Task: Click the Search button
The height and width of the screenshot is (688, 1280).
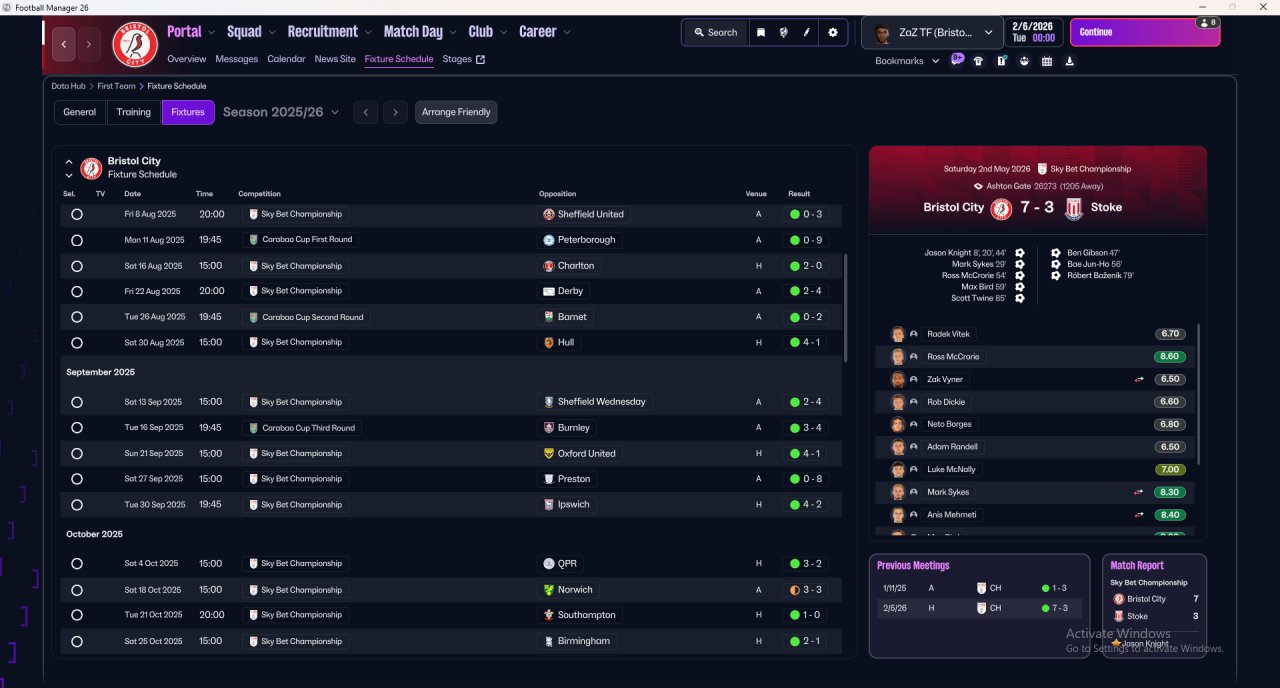Action: 715,32
